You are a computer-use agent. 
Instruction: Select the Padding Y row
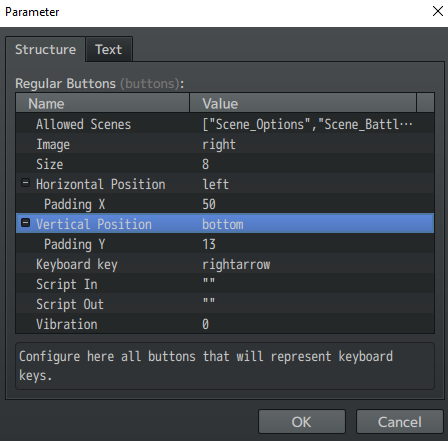(225, 244)
